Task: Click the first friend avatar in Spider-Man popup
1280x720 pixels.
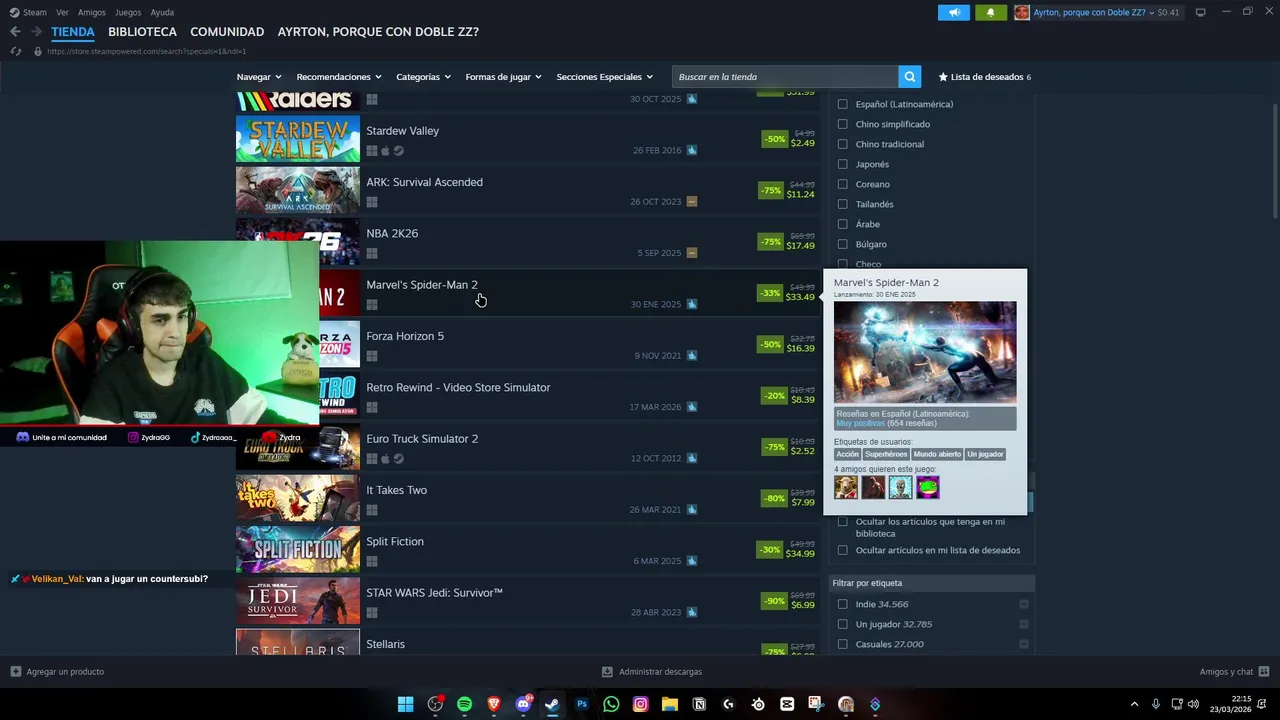Action: click(x=846, y=487)
